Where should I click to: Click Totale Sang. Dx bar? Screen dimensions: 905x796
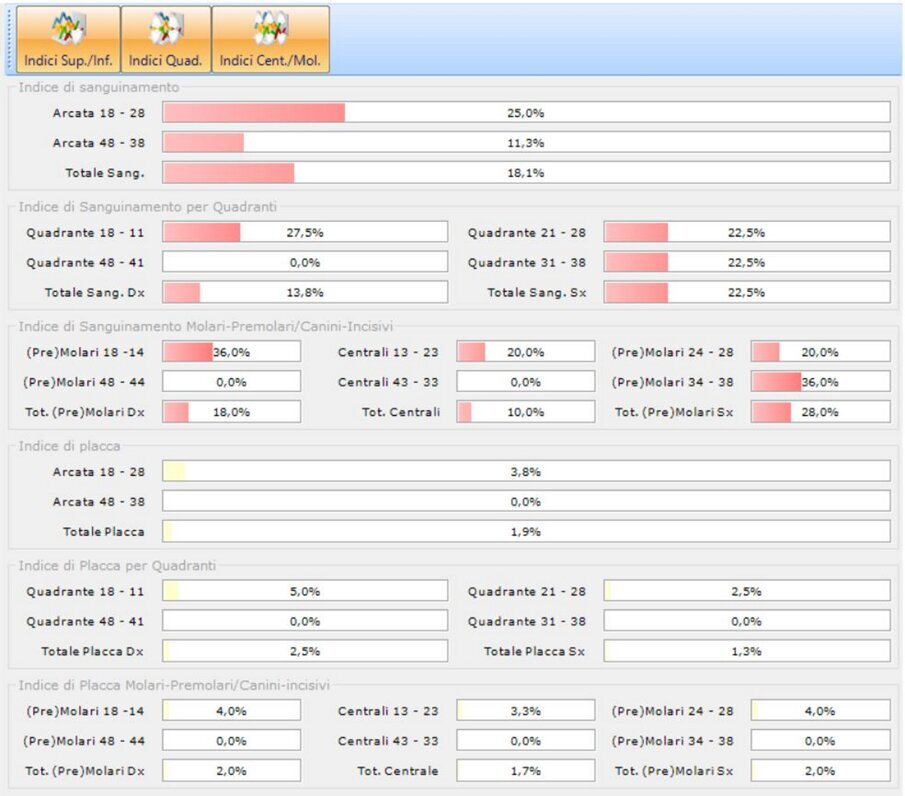305,292
